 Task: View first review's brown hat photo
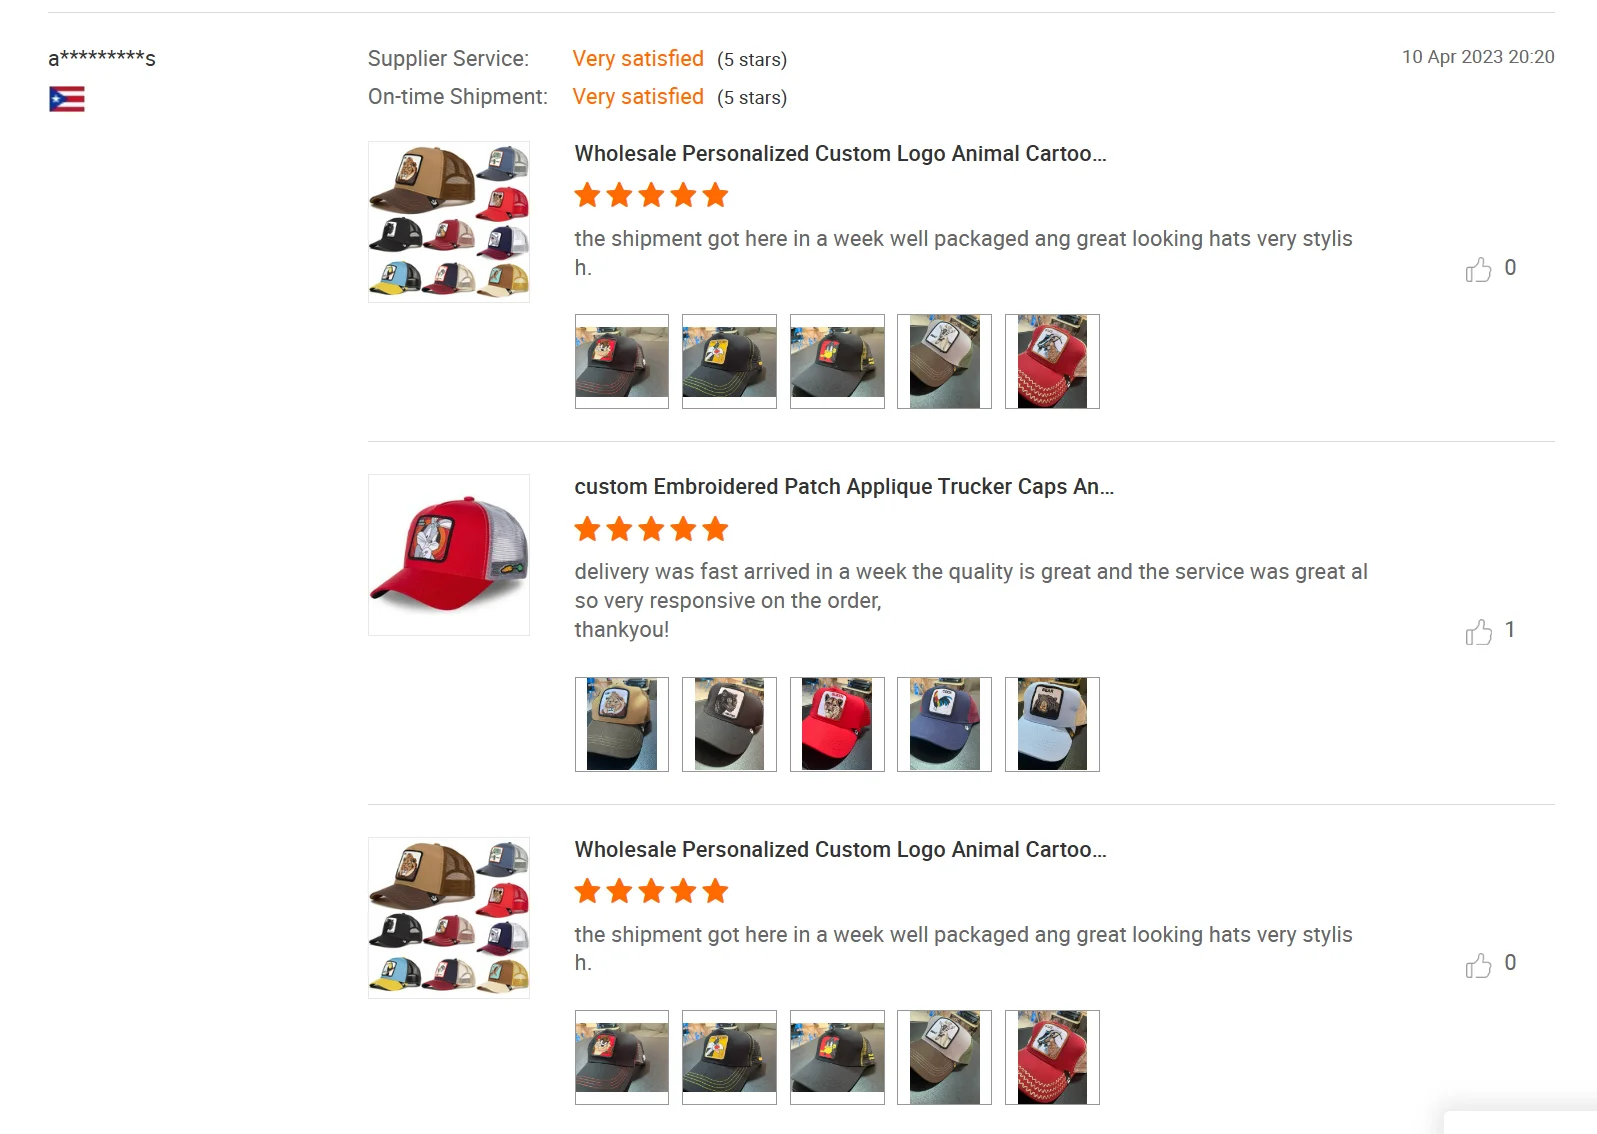pos(944,361)
